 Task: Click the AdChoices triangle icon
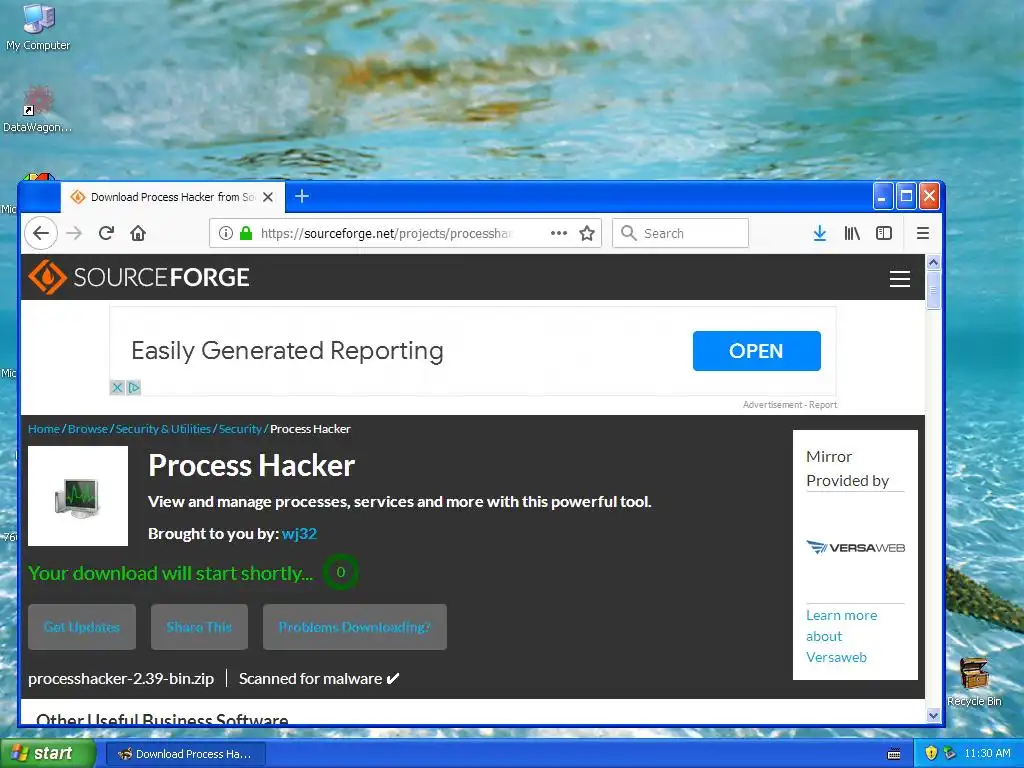click(x=134, y=387)
